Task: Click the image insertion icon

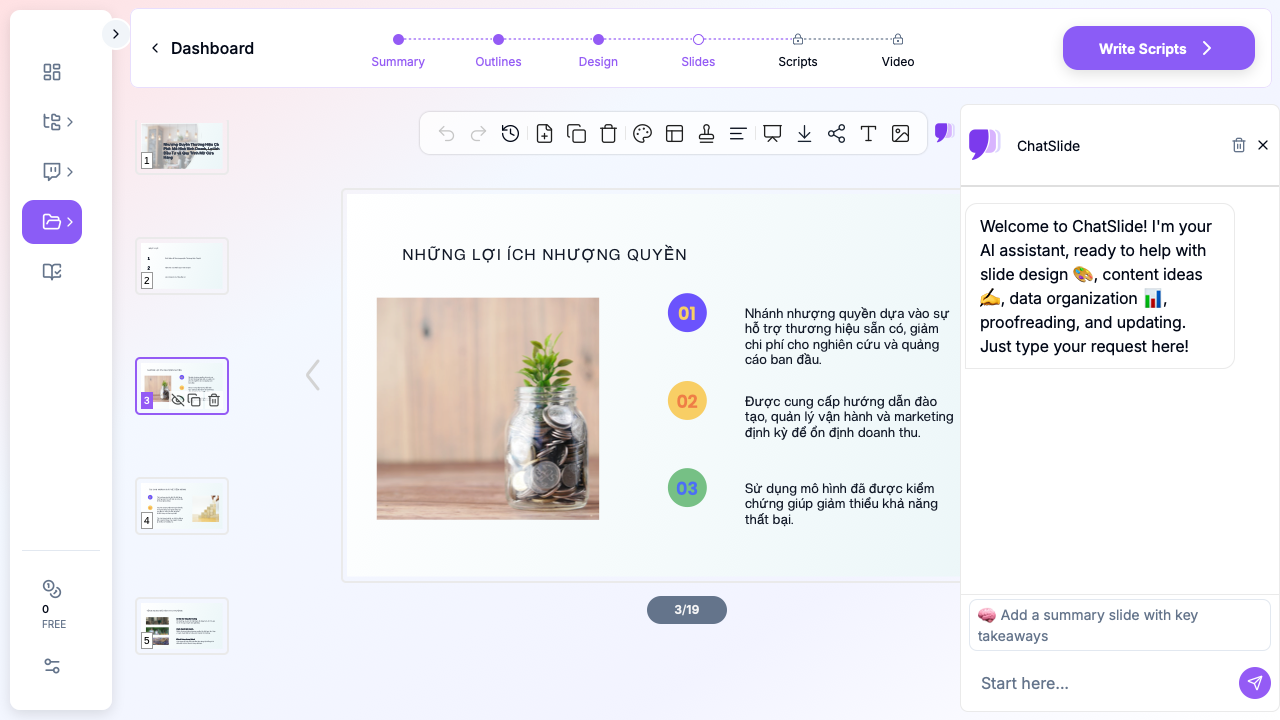Action: pyautogui.click(x=900, y=132)
